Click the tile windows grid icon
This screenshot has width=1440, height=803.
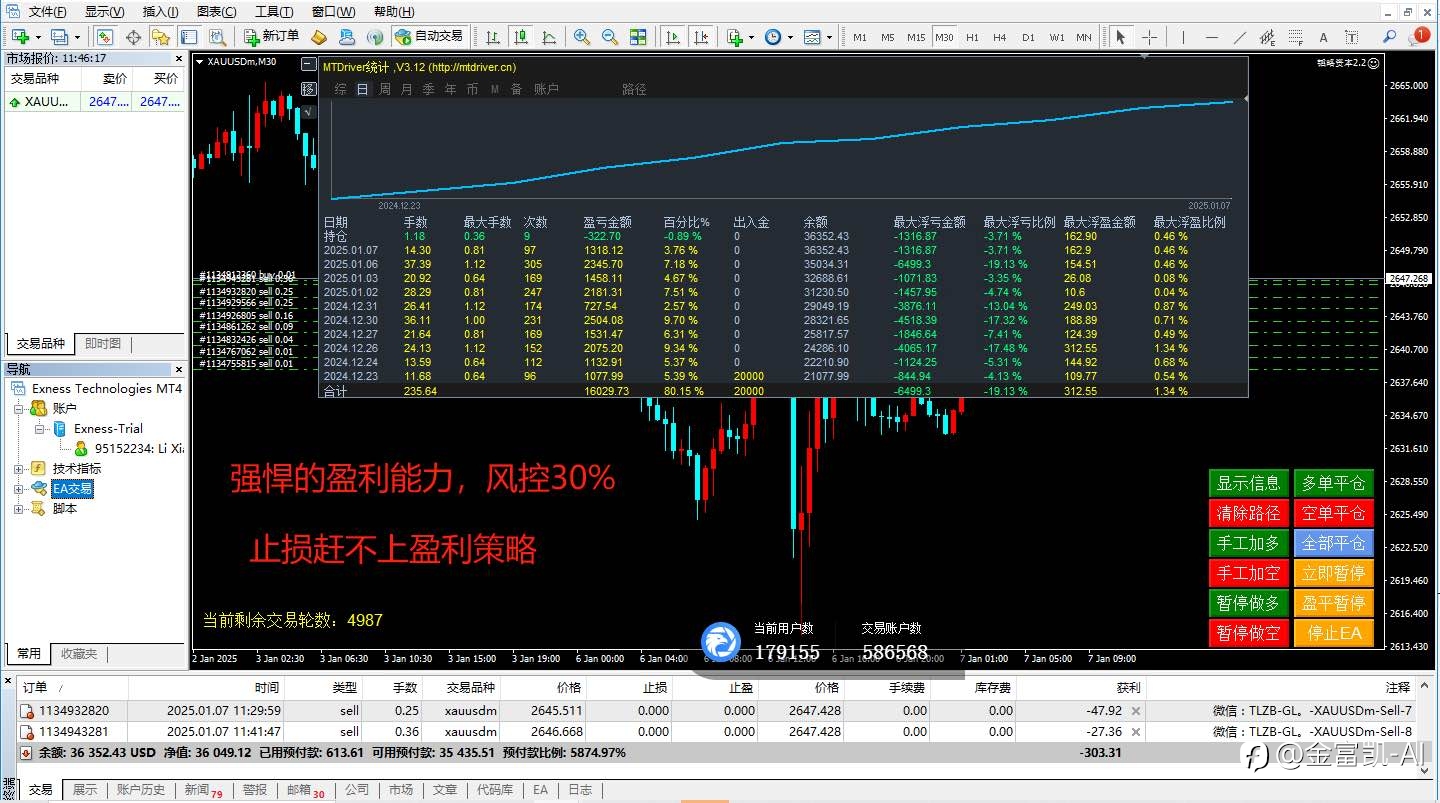click(639, 37)
